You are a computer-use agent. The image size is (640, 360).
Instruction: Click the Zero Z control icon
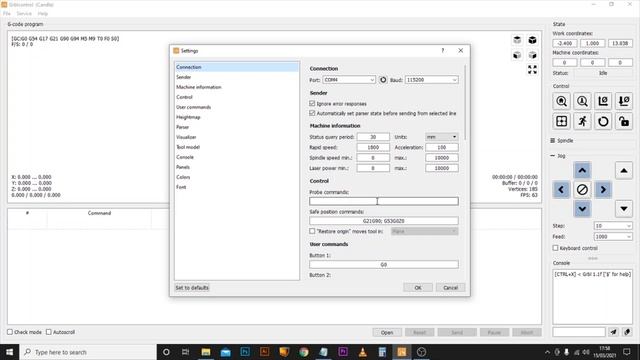pos(624,101)
